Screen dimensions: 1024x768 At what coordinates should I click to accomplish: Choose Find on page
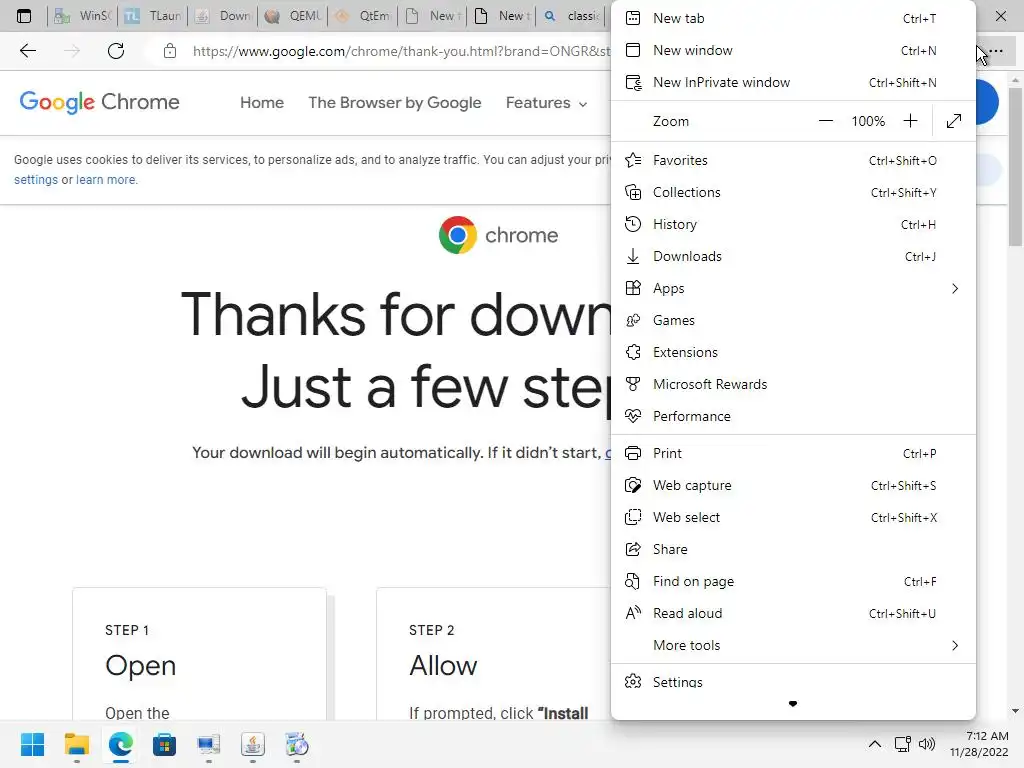coord(793,581)
